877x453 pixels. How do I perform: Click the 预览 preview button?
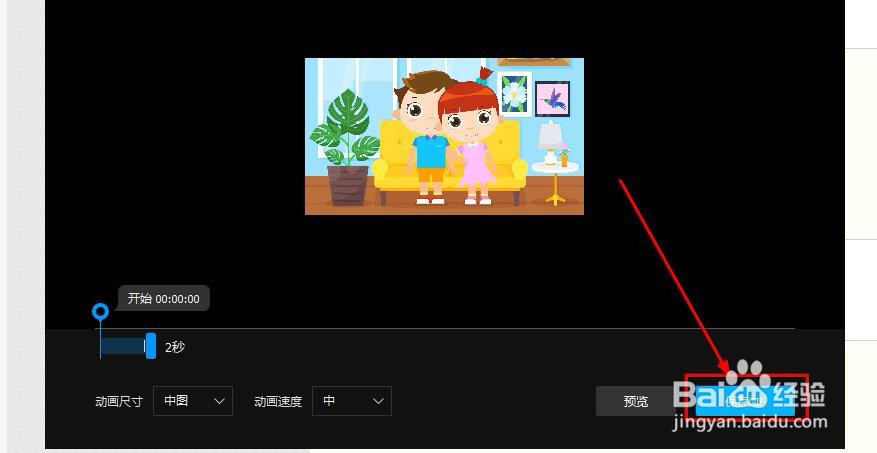point(636,401)
